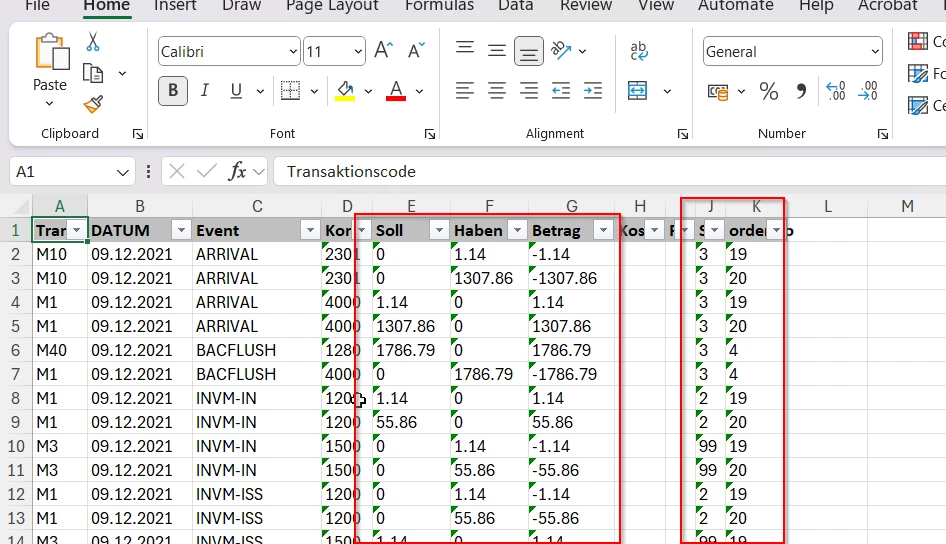Viewport: 946px width, 544px height.
Task: Open the Home ribbon tab
Action: 107,6
